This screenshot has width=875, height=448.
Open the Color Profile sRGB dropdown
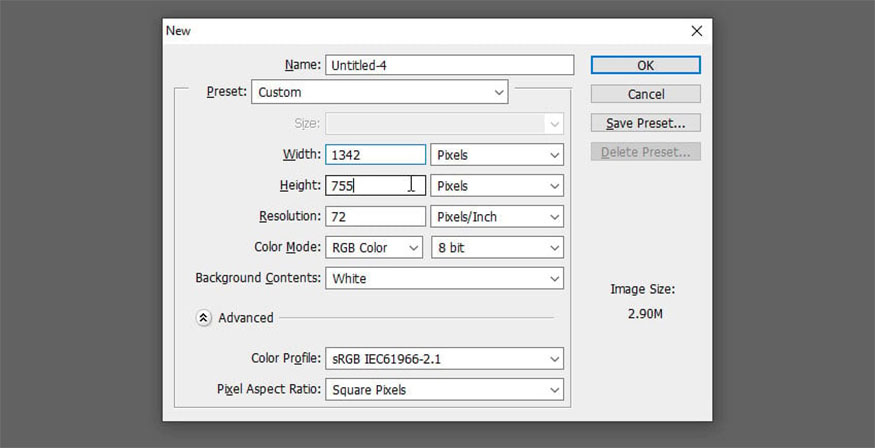(x=444, y=359)
